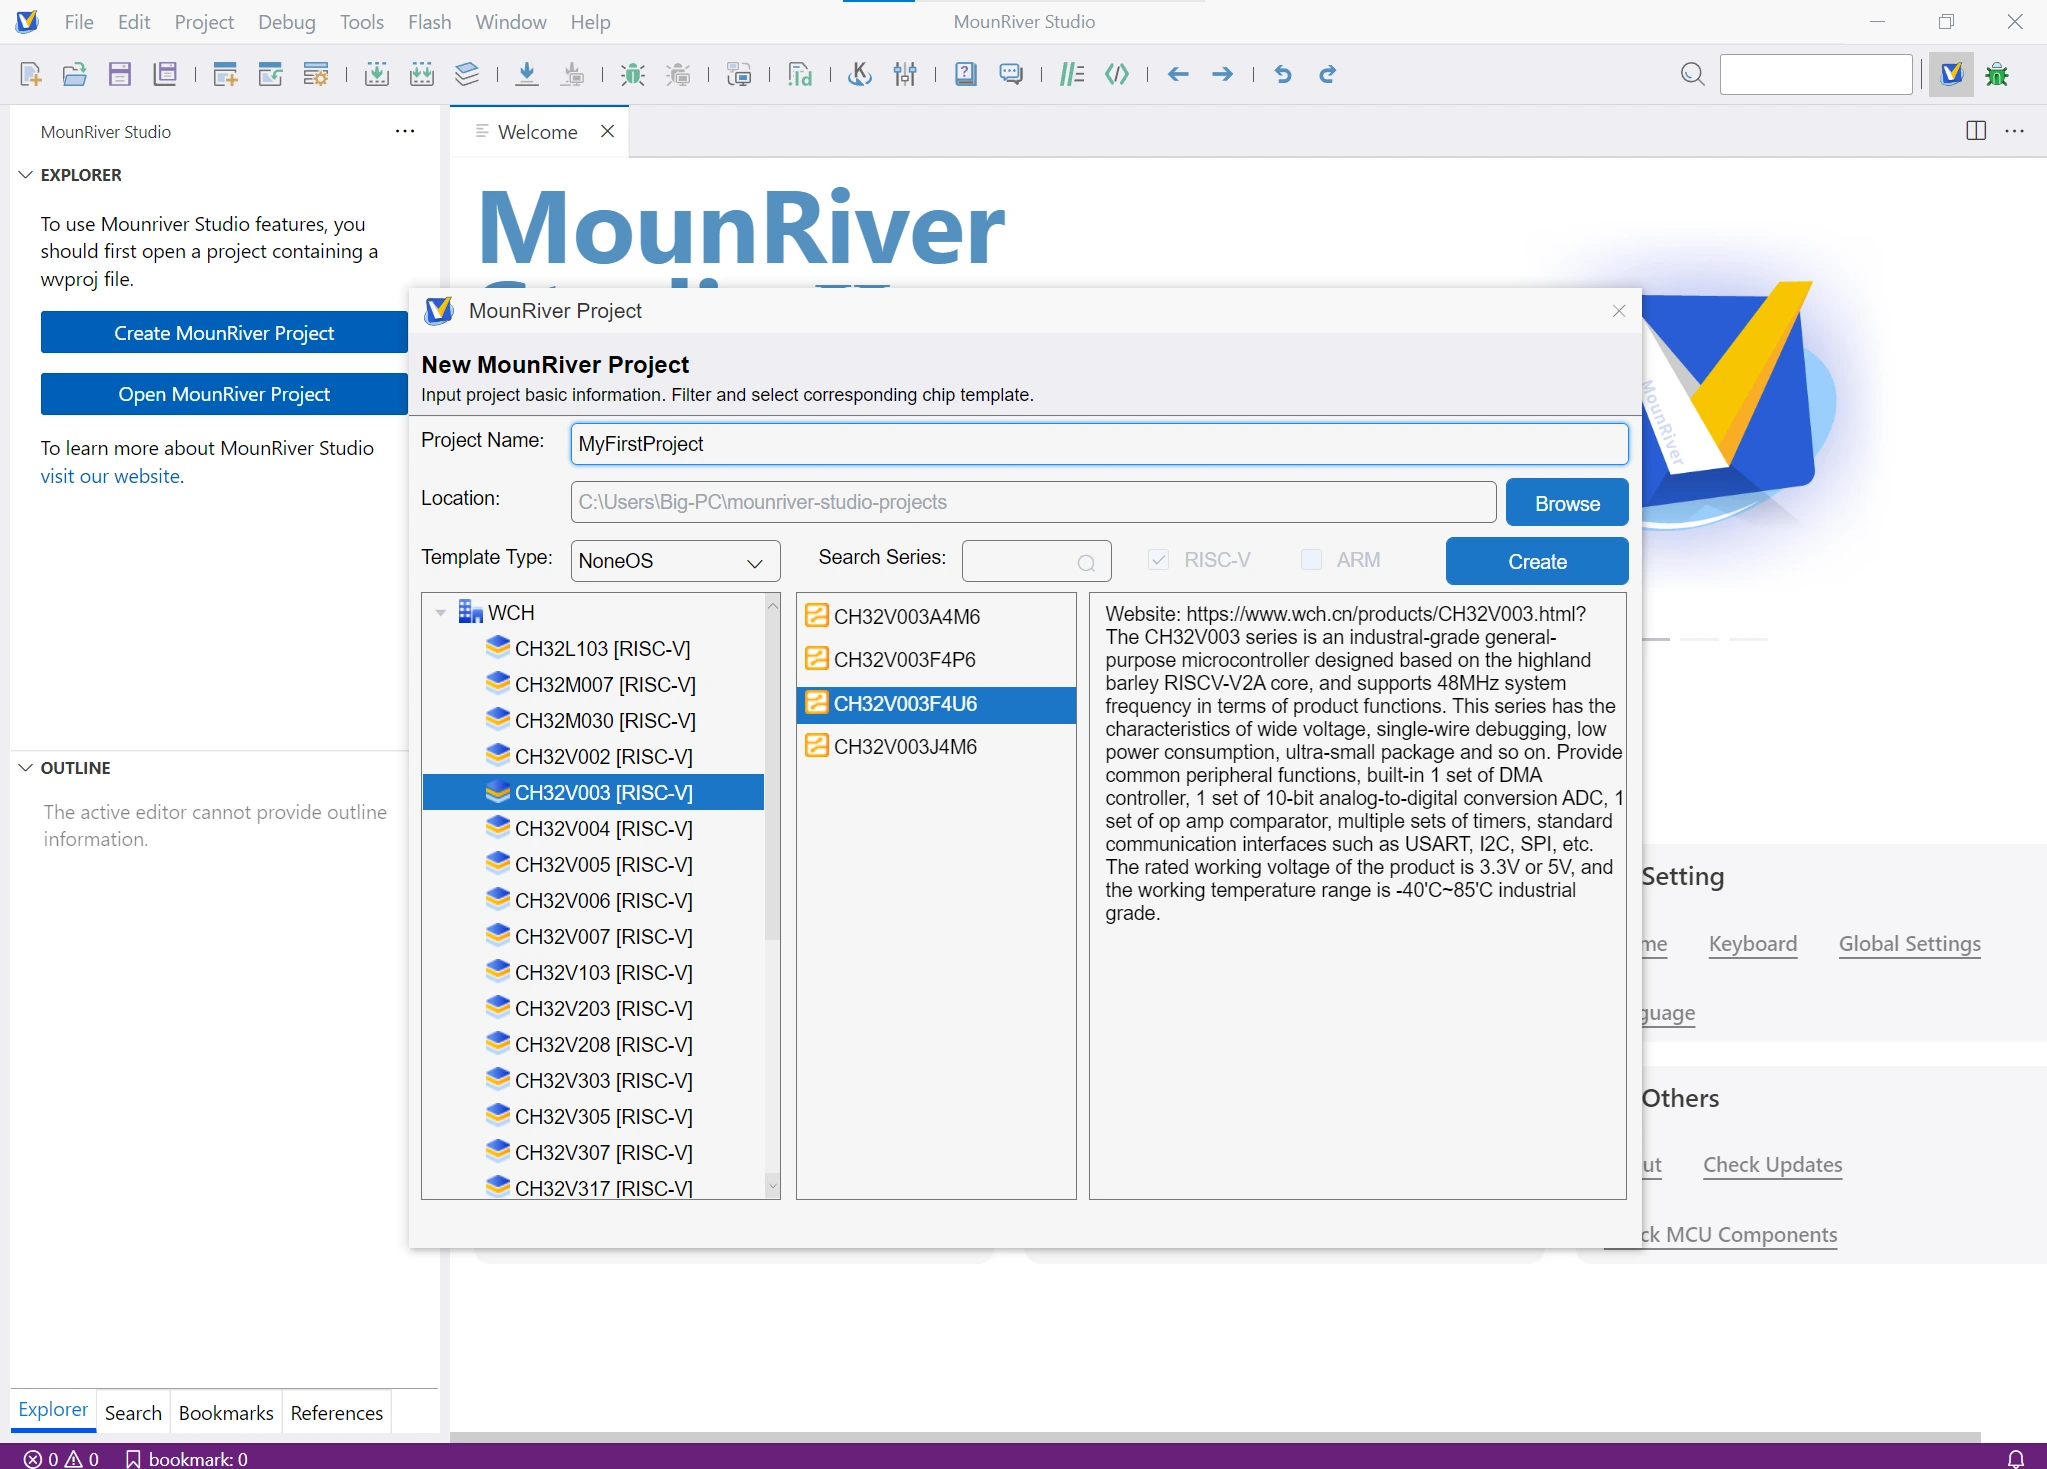Toggle the RISC-V checkbox
The image size is (2047, 1469).
[1159, 560]
